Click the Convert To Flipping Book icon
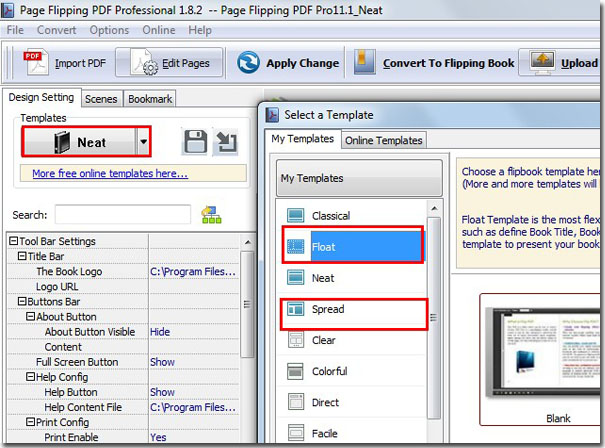Image resolution: width=605 pixels, height=448 pixels. coord(364,62)
